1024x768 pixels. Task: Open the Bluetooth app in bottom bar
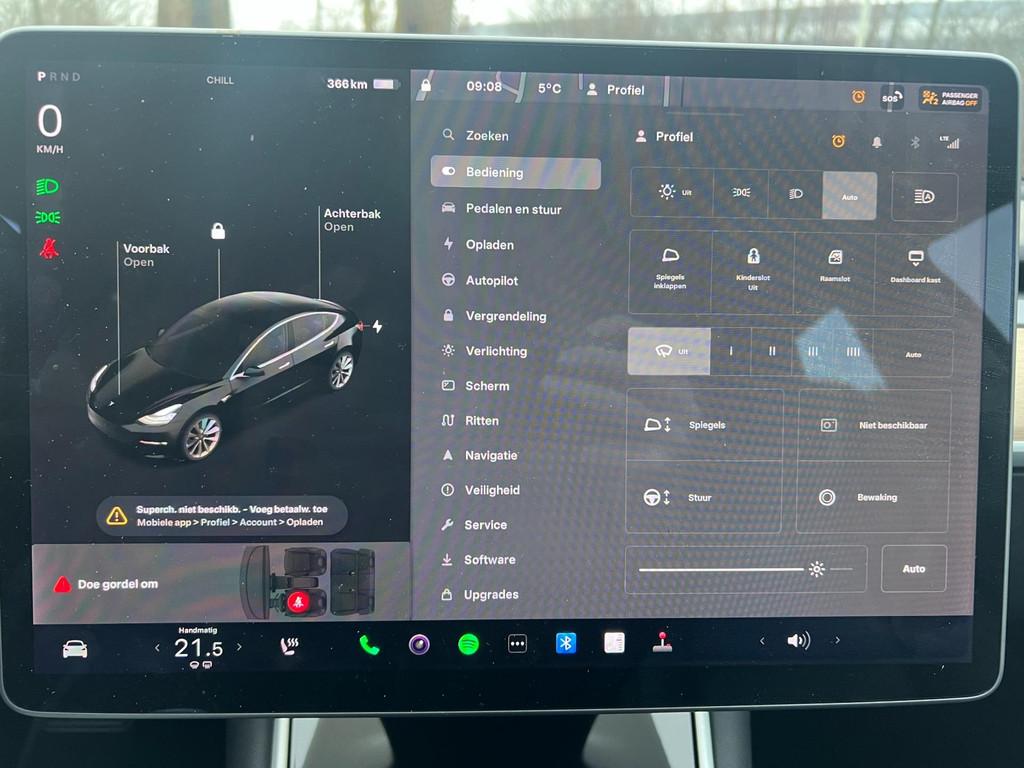tap(566, 643)
